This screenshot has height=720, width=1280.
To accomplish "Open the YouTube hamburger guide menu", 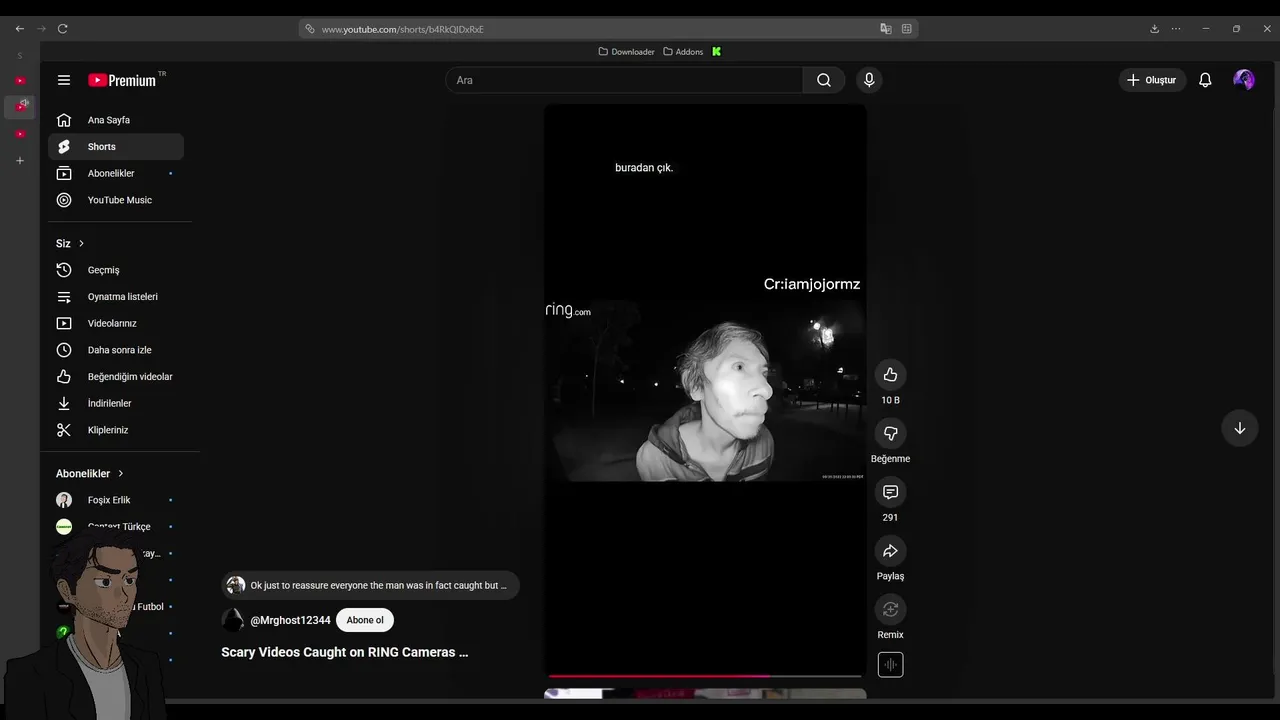I will click(64, 80).
